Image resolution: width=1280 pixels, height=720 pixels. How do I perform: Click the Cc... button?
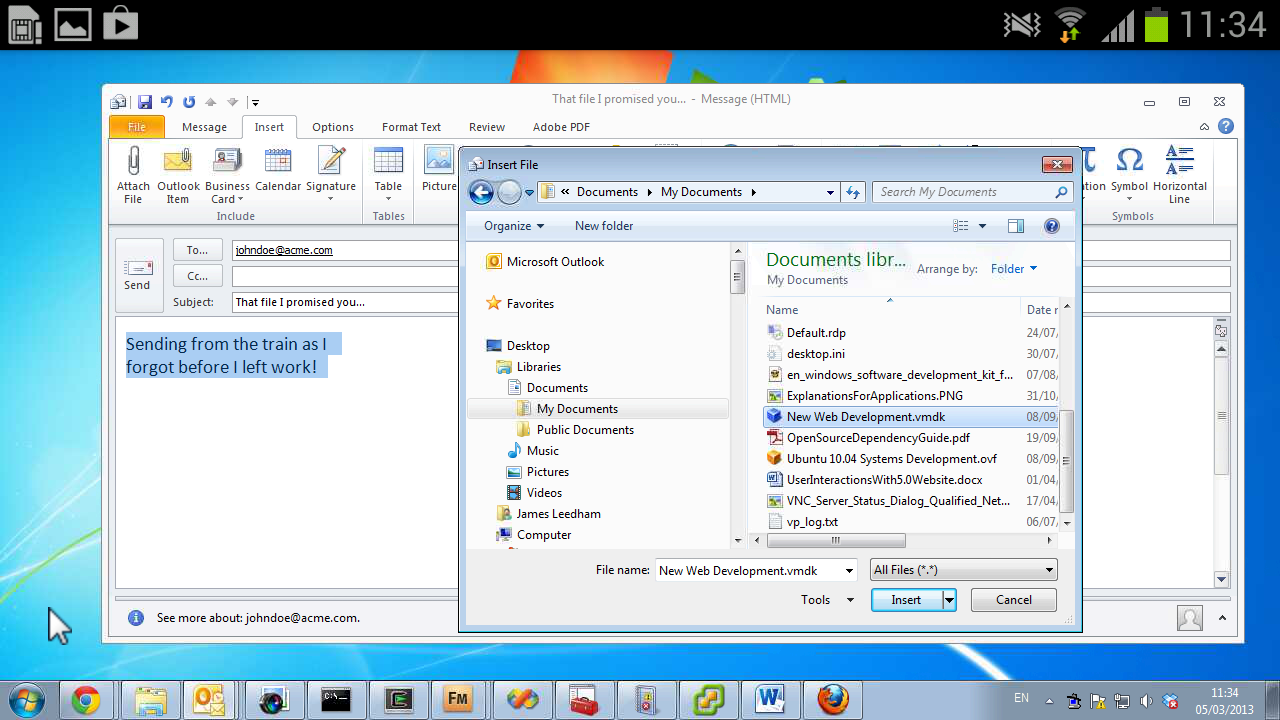click(198, 275)
